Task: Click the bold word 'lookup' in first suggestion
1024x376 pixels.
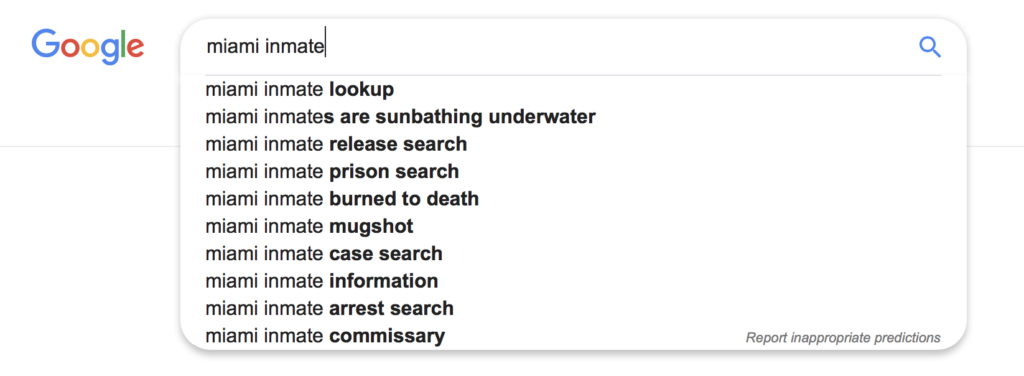Action: [362, 89]
